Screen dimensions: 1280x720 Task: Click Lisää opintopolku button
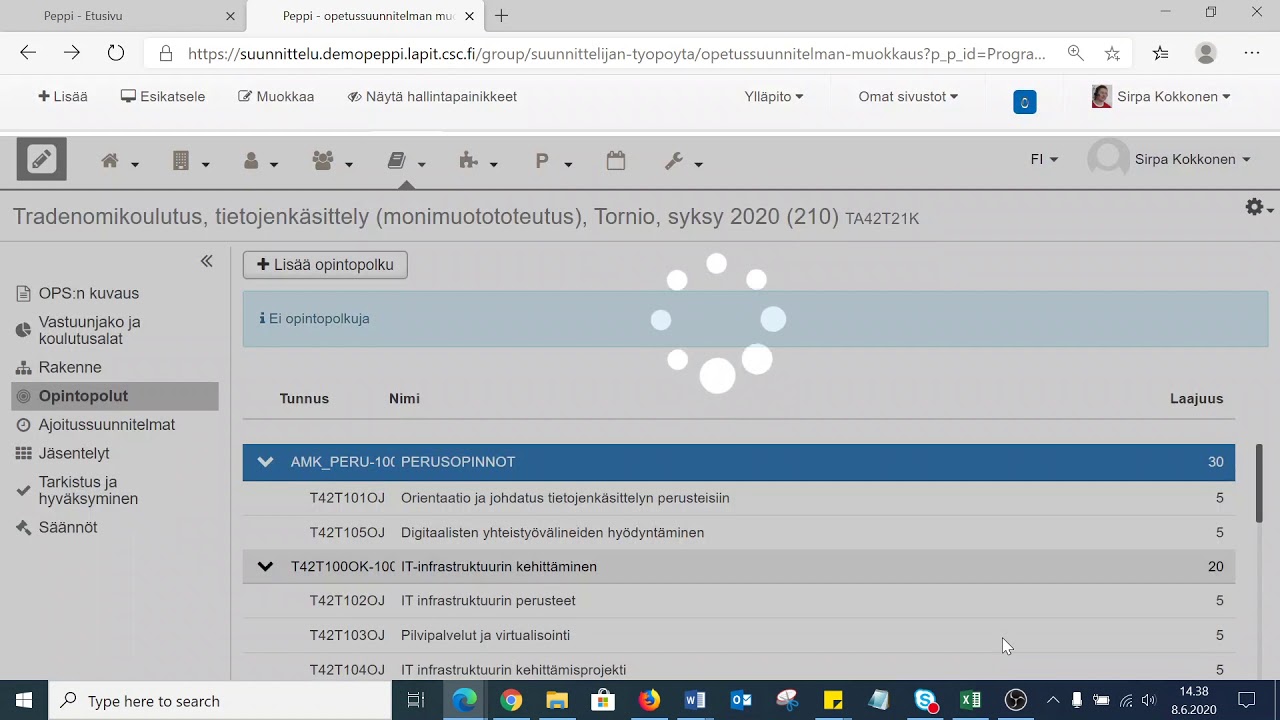click(325, 265)
